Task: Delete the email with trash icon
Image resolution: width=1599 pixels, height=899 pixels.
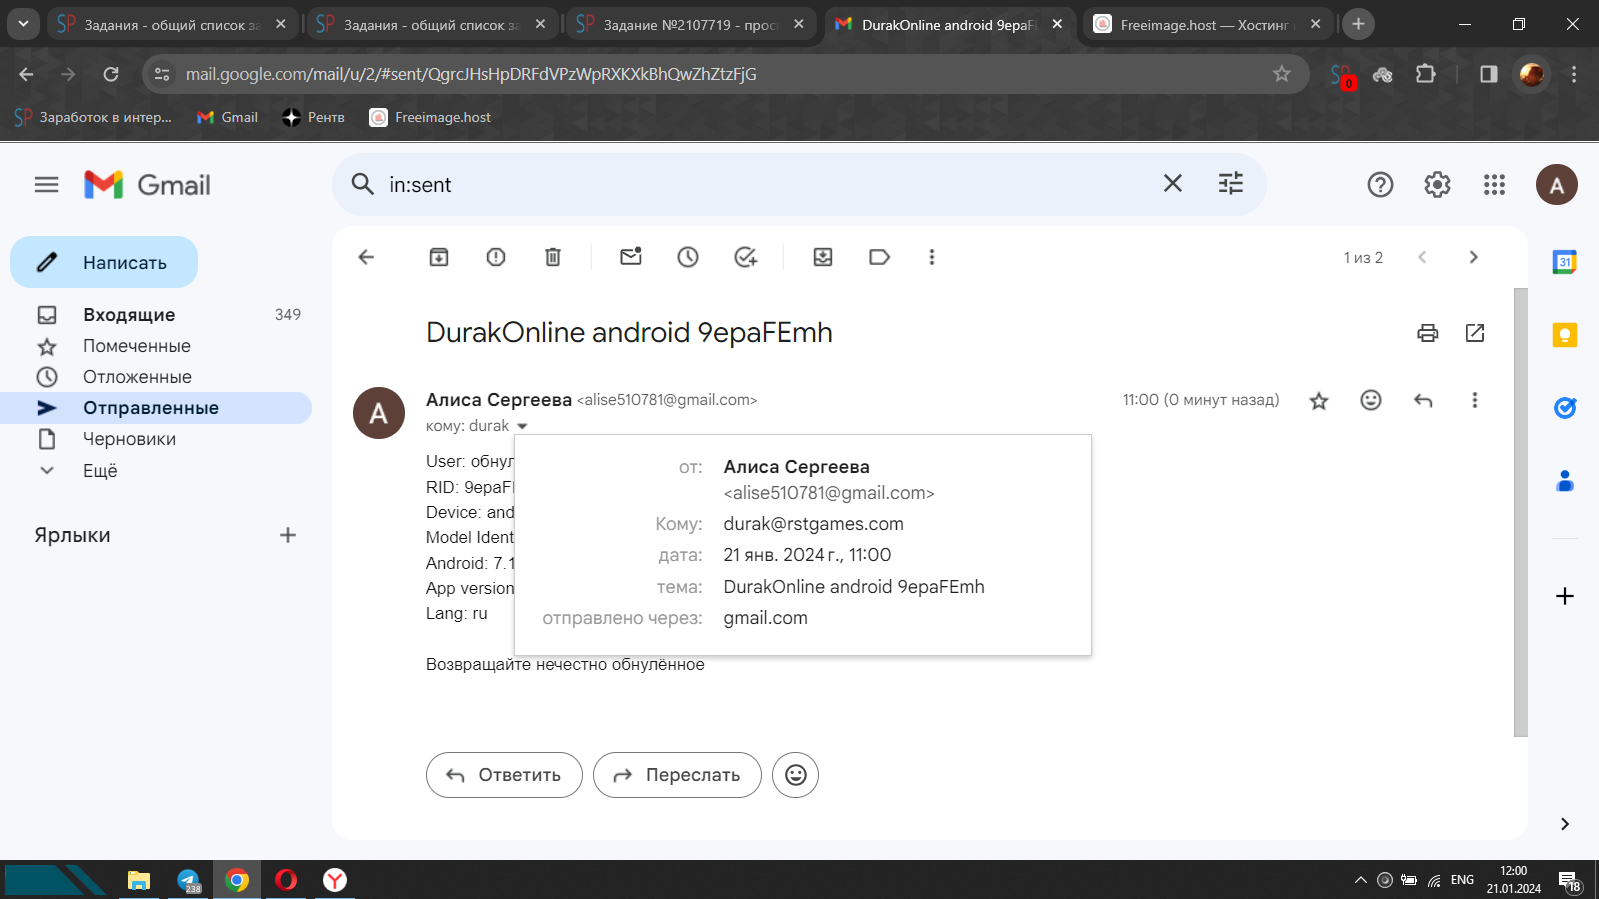Action: coord(553,257)
